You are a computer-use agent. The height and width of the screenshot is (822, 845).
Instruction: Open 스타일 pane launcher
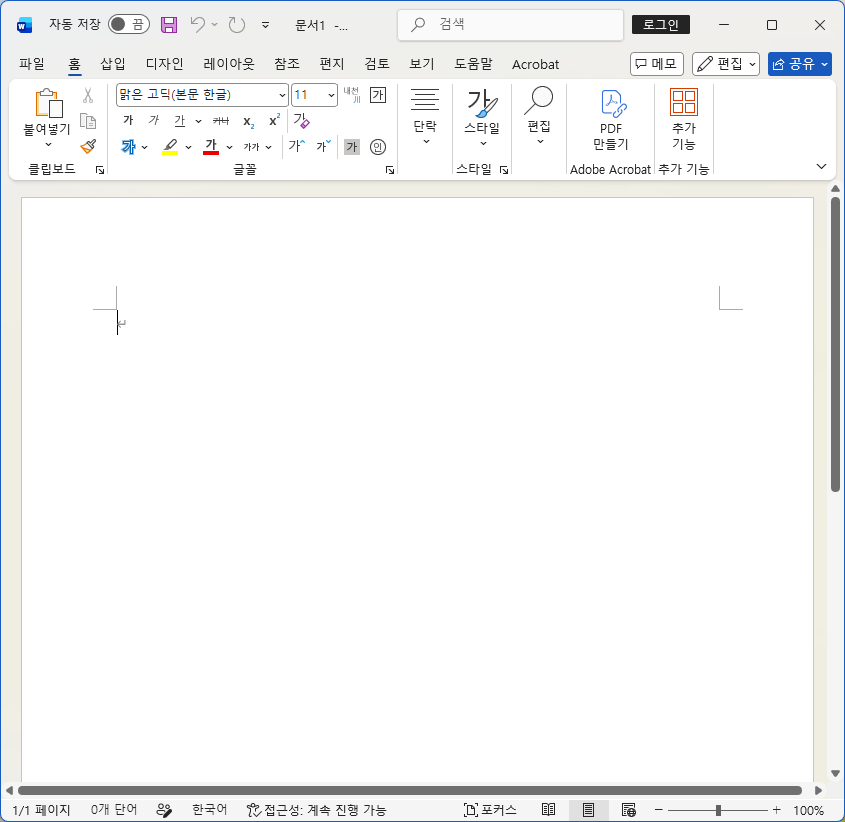coord(504,170)
